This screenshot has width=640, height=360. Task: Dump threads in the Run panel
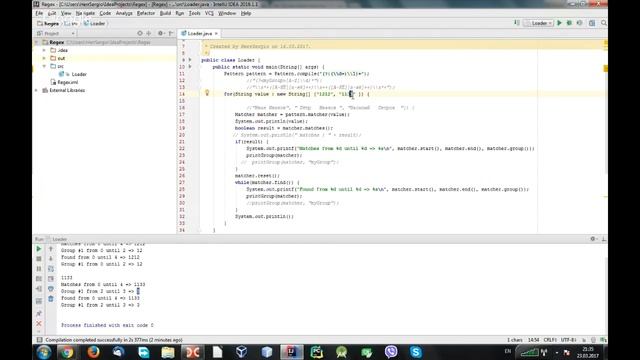[x=39, y=279]
